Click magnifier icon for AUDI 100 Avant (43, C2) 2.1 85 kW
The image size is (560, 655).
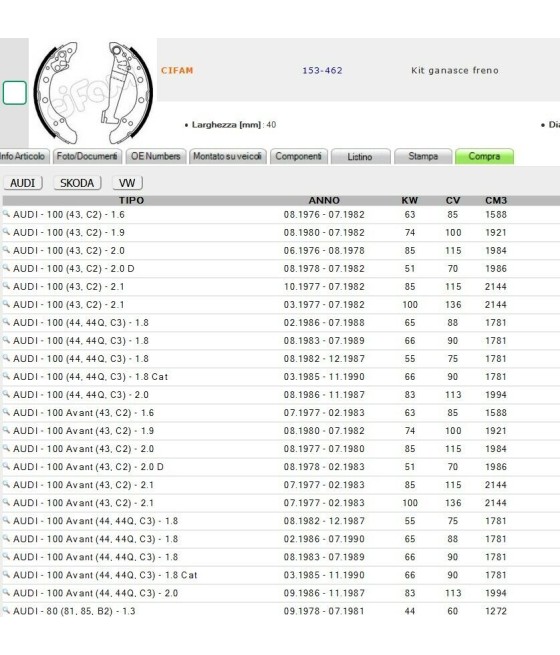coord(6,484)
